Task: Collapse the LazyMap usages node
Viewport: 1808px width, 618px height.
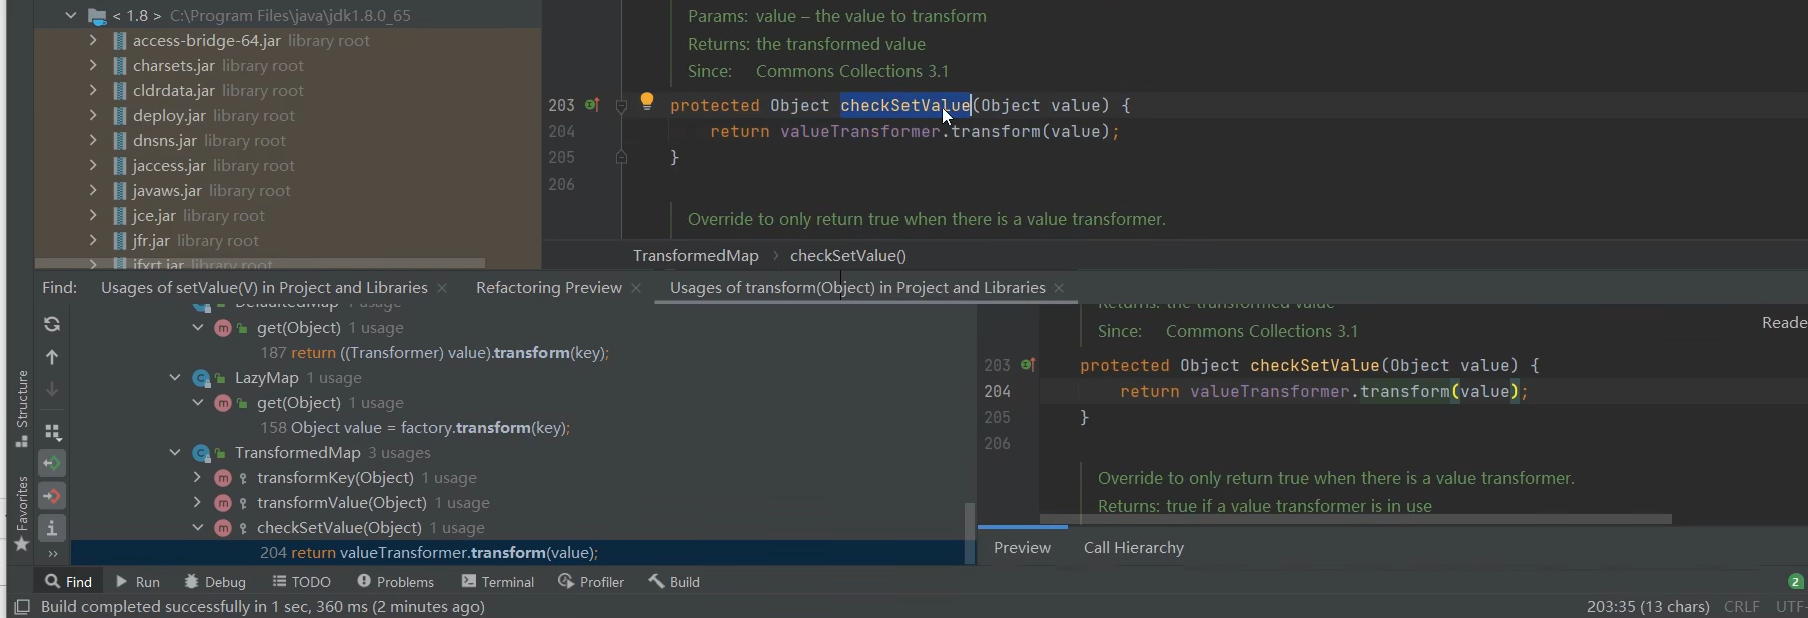Action: (175, 378)
